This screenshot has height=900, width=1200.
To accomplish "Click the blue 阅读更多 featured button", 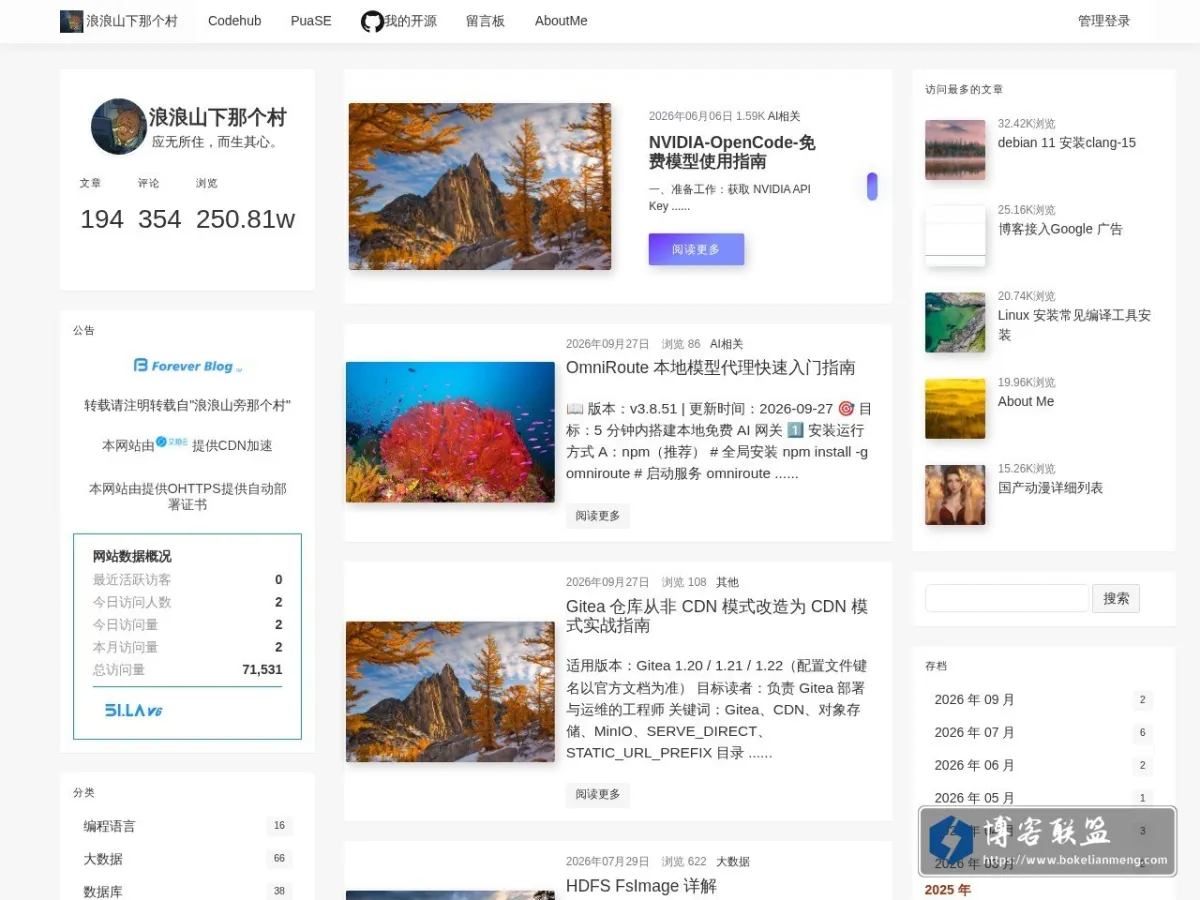I will (x=696, y=249).
